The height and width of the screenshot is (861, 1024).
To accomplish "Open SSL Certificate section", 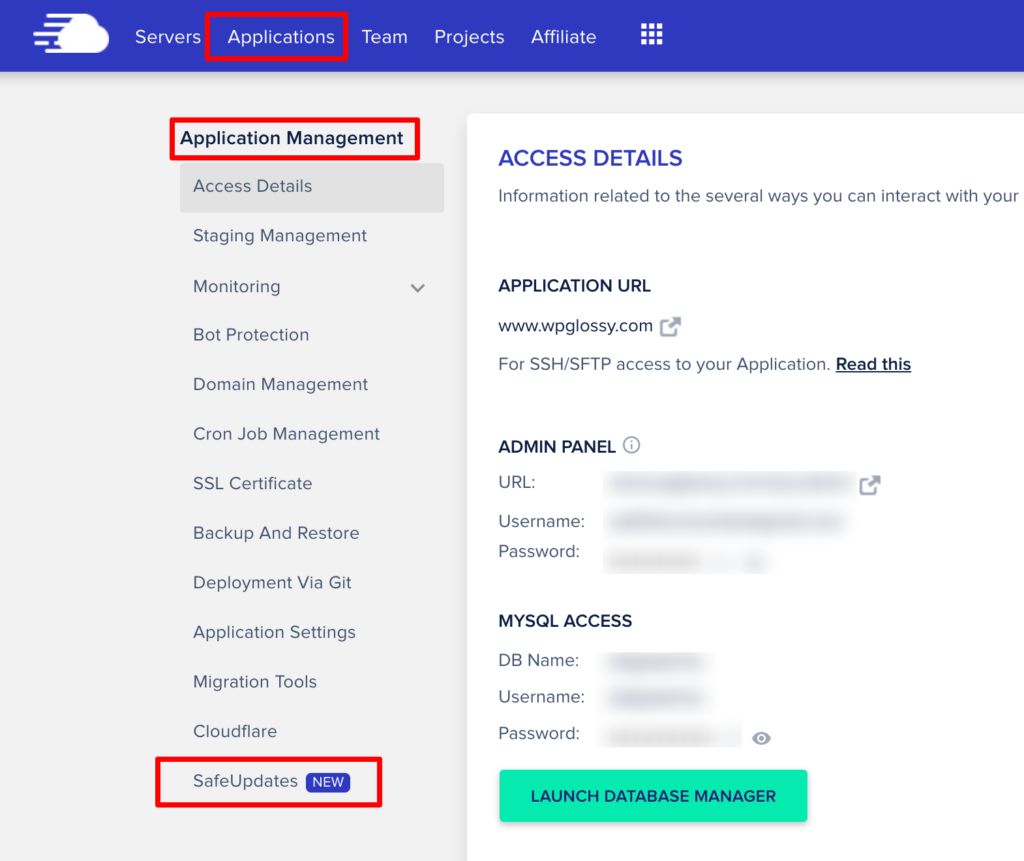I will (252, 483).
